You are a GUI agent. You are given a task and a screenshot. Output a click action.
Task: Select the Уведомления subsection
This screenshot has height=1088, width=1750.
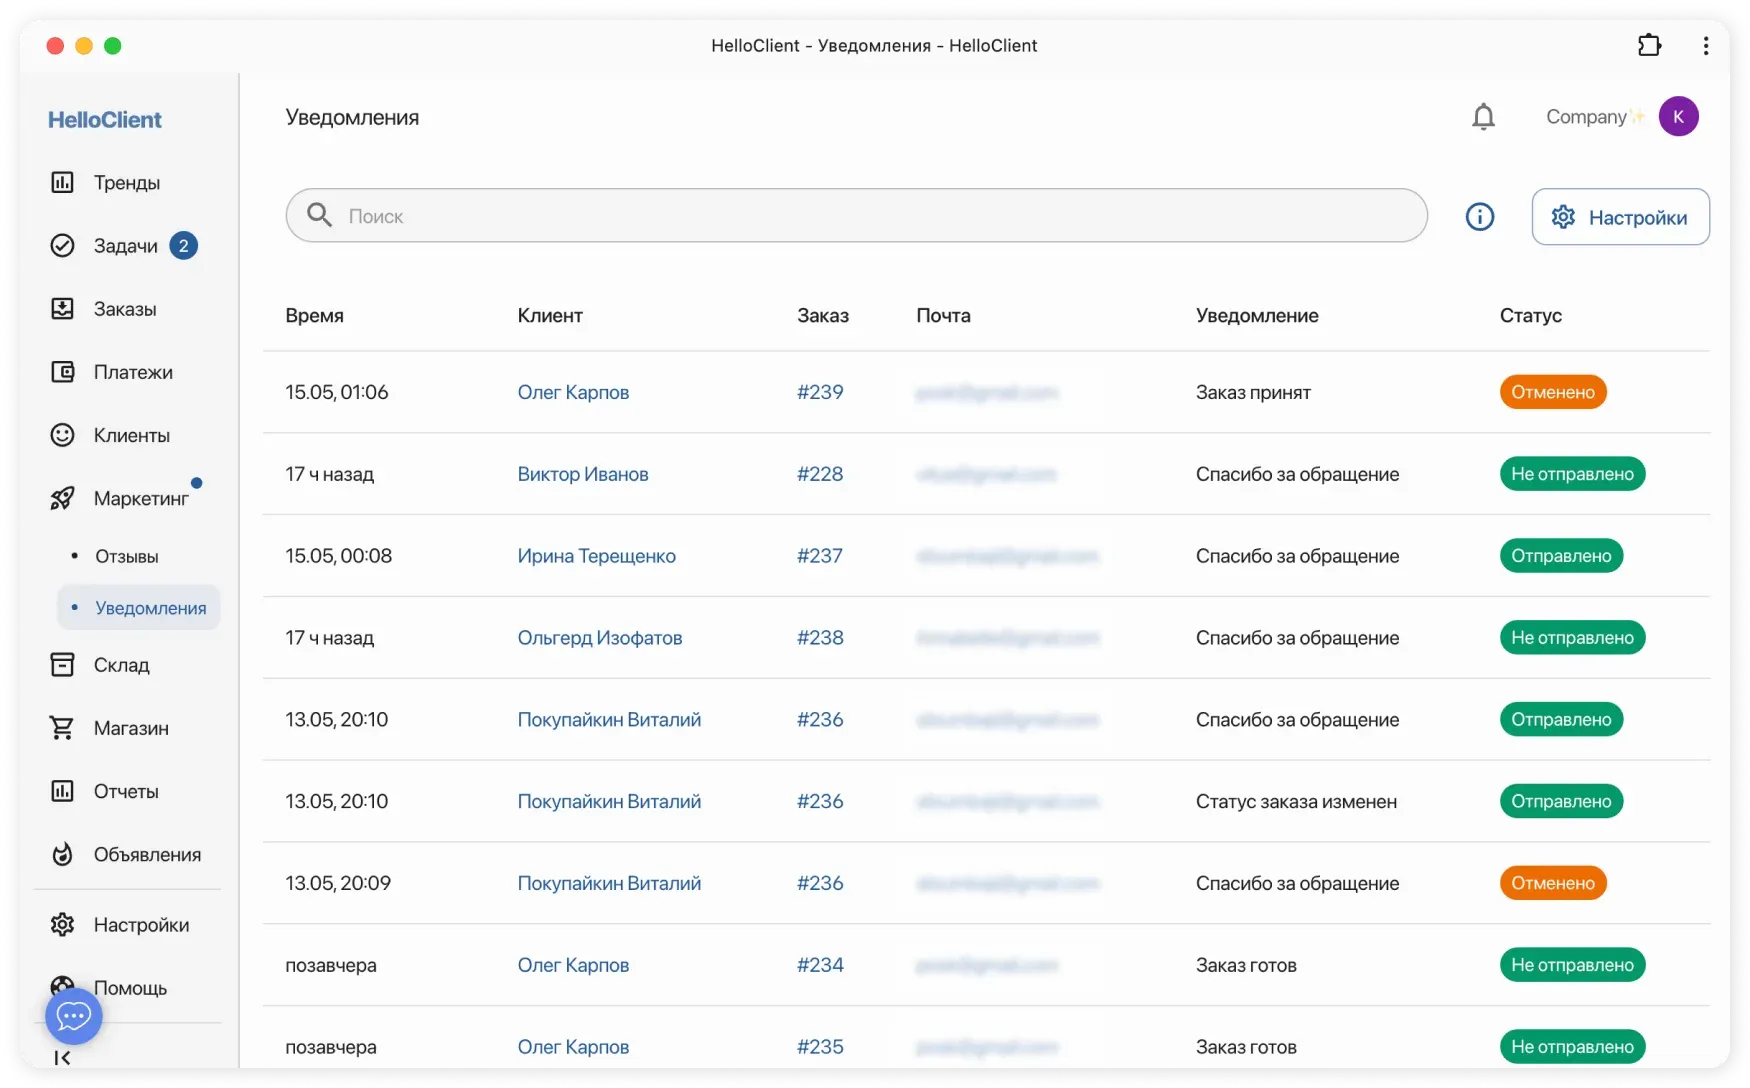150,607
